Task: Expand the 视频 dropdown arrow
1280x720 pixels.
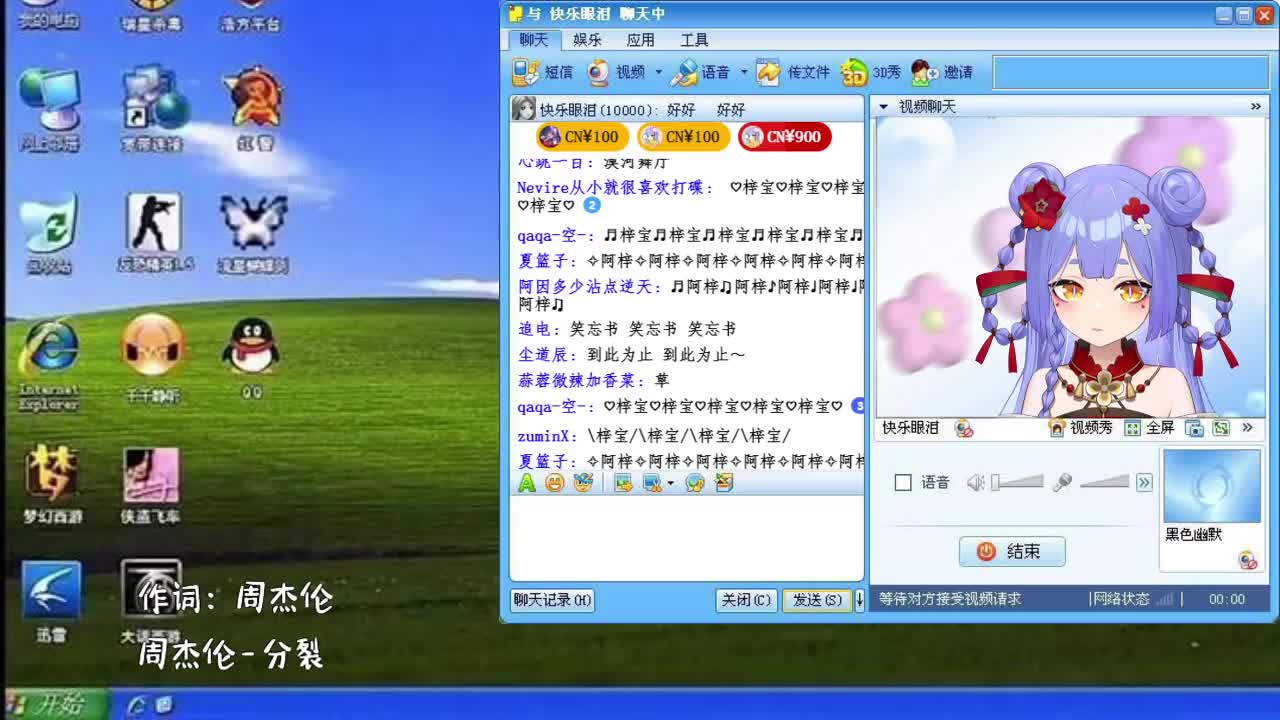Action: 658,72
